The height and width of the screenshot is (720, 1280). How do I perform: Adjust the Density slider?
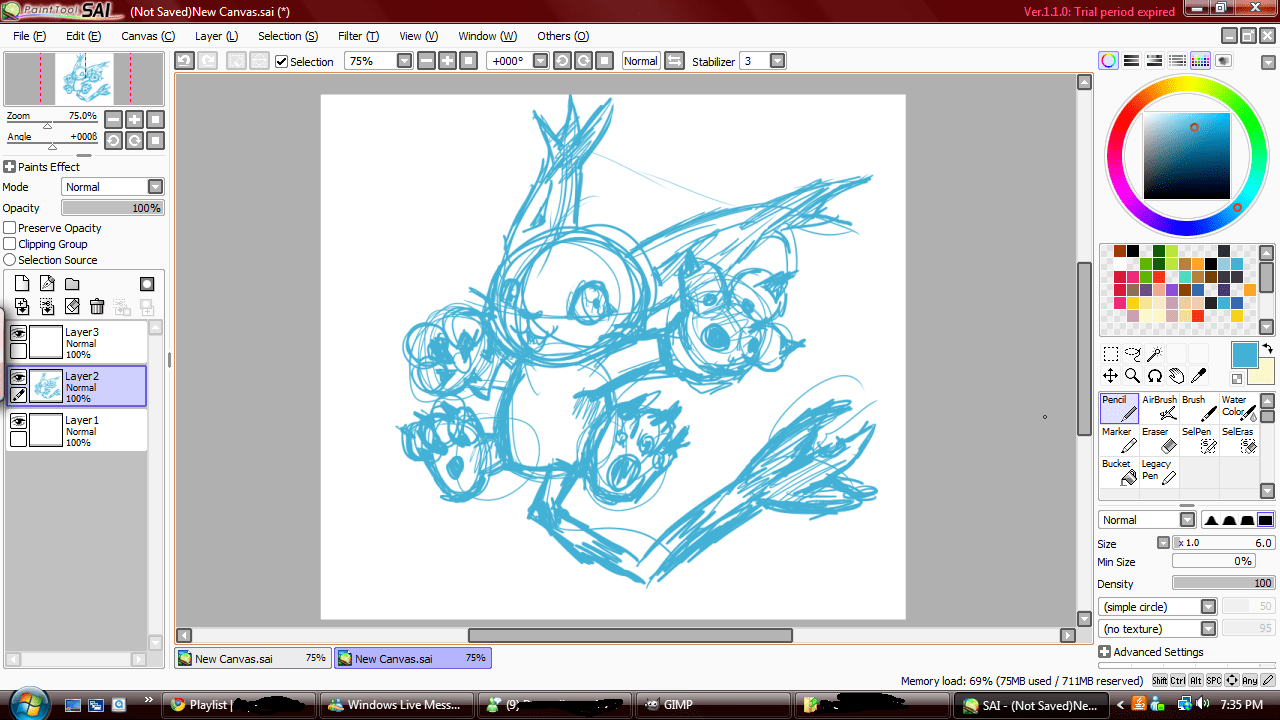point(1223,583)
